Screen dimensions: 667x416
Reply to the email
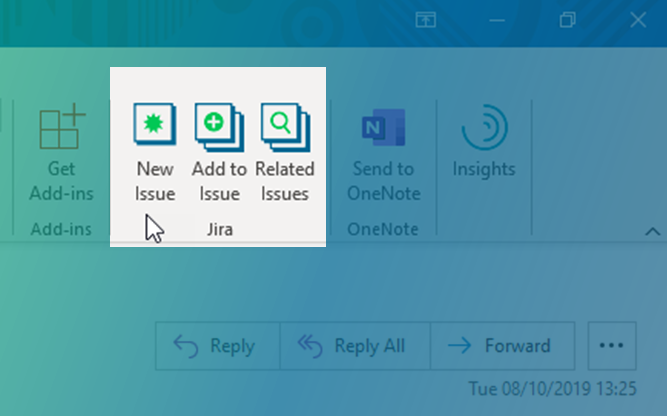tap(215, 346)
